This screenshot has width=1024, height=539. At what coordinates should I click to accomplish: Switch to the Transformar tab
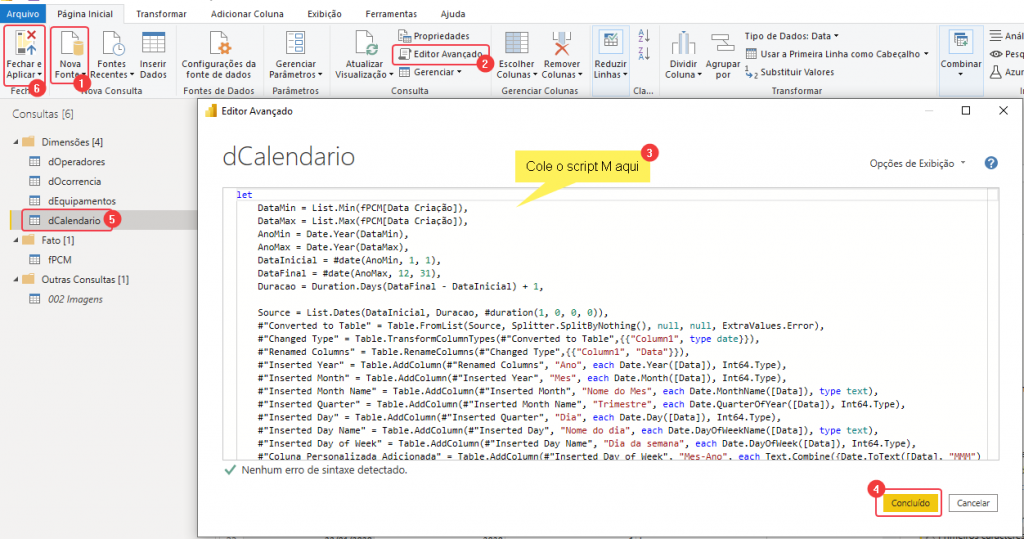tap(160, 14)
